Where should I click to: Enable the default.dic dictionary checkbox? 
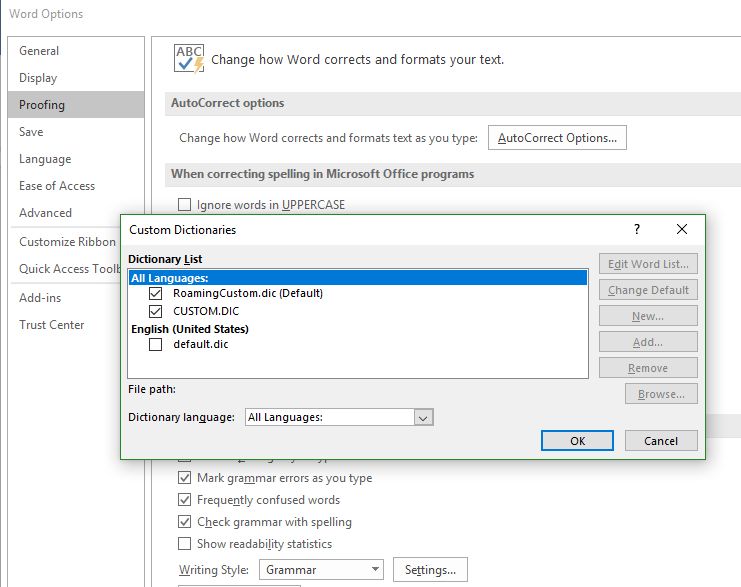155,345
